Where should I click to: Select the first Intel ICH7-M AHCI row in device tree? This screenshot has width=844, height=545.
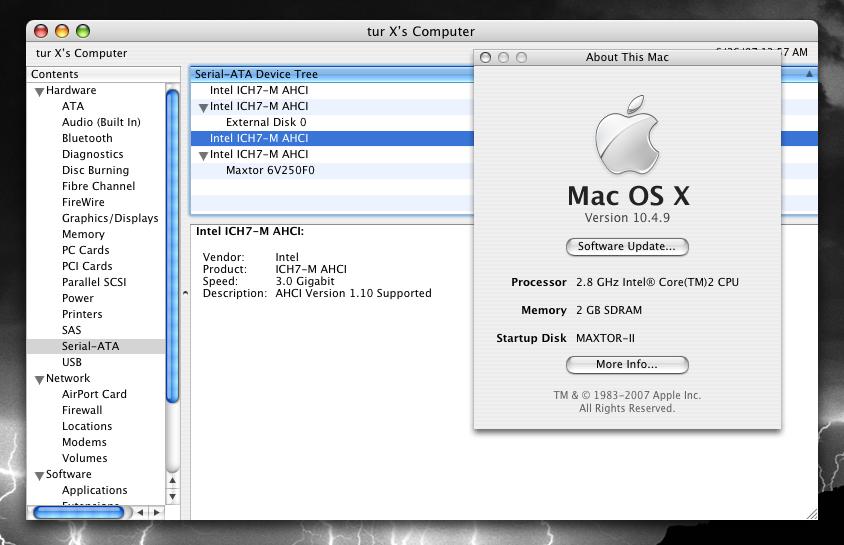pos(332,90)
